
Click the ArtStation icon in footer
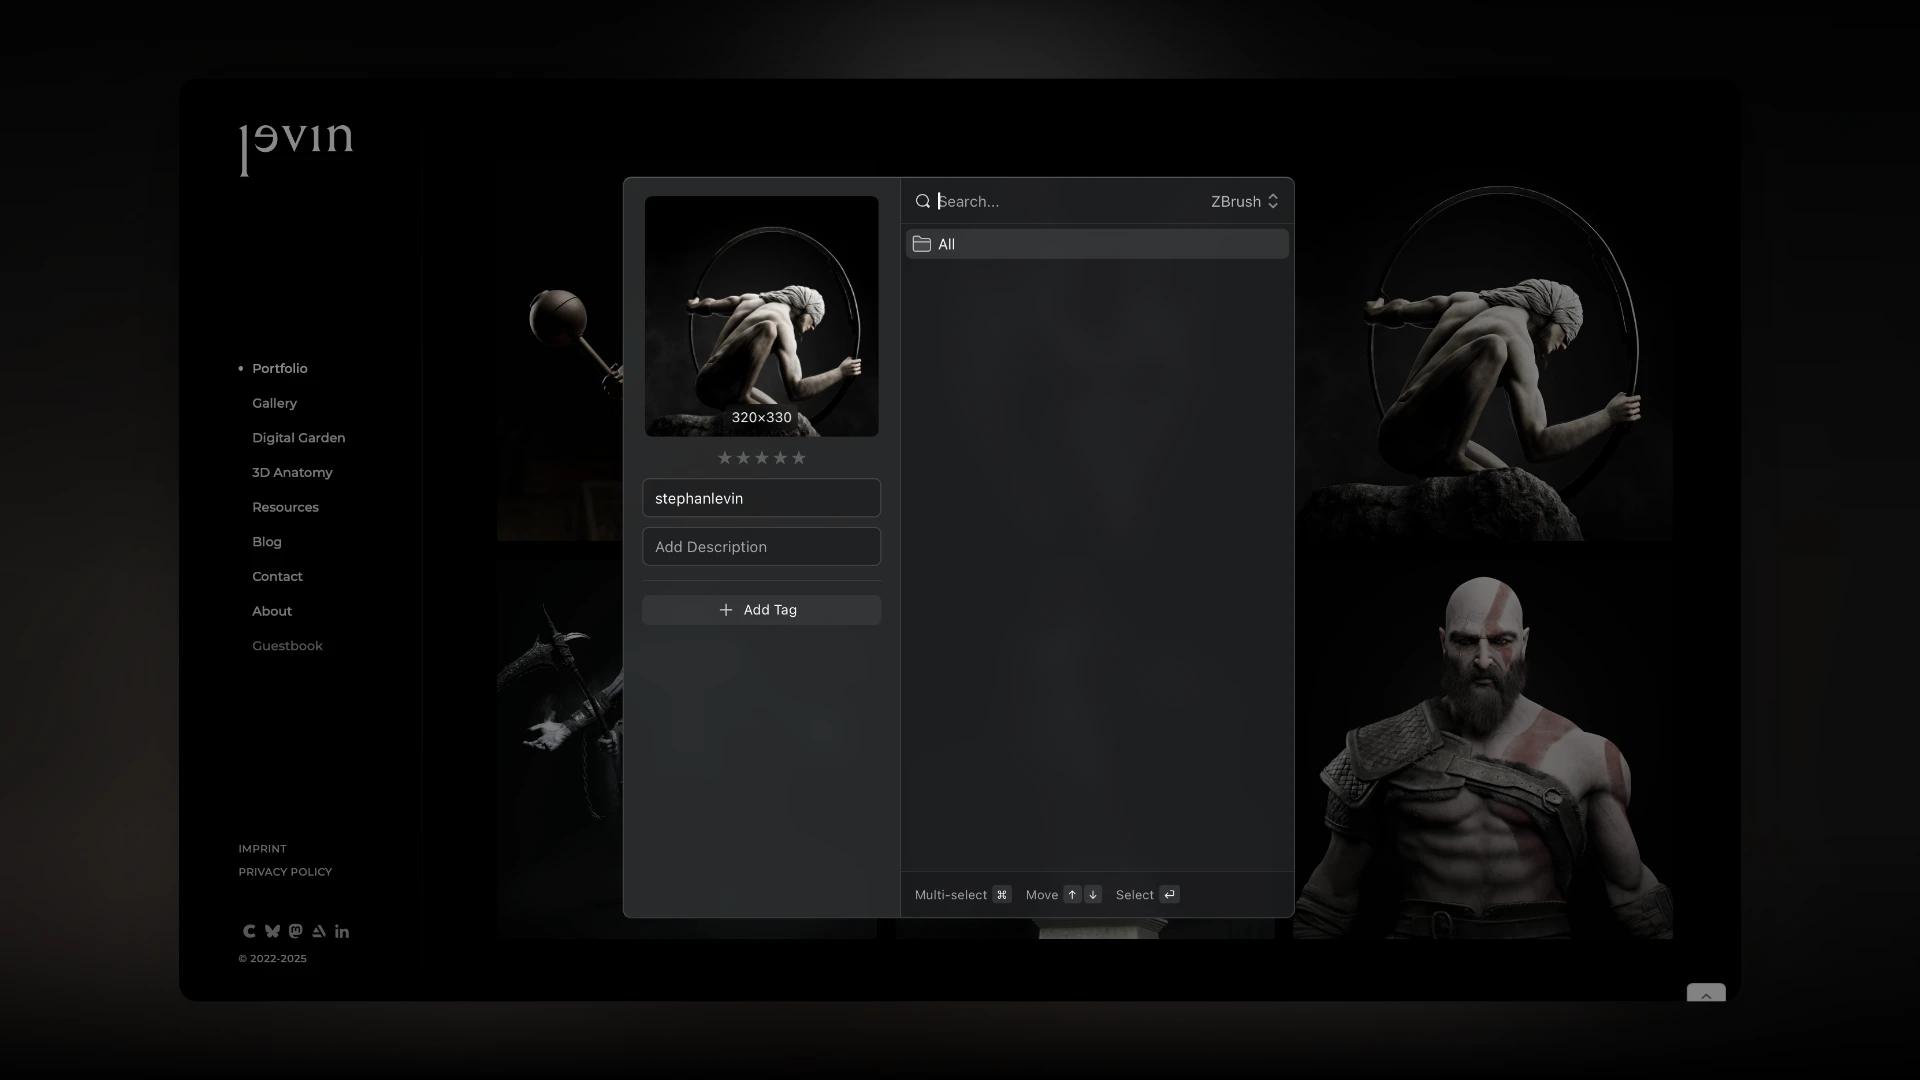(319, 931)
